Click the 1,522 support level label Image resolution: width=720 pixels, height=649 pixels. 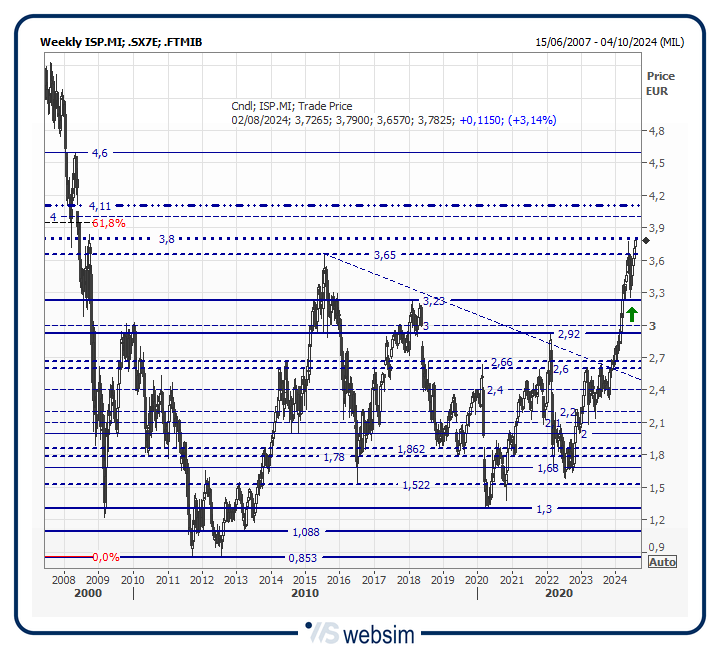(x=417, y=485)
